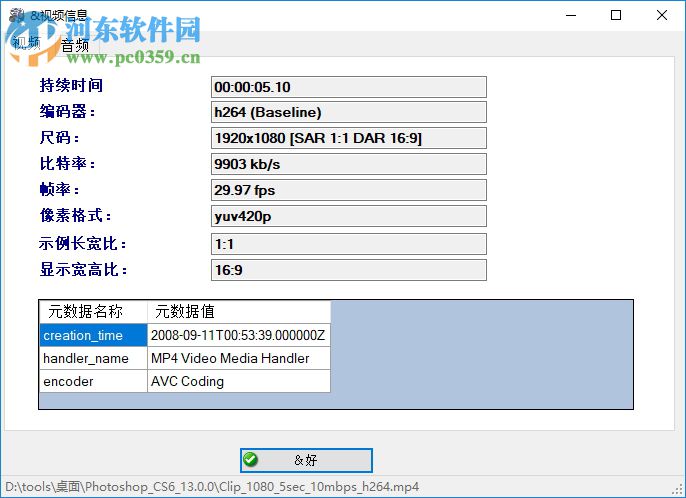Select the creation_time value 2008-09-11T00:53:39.000000Z
Viewport: 686px width, 498px height.
[x=239, y=335]
